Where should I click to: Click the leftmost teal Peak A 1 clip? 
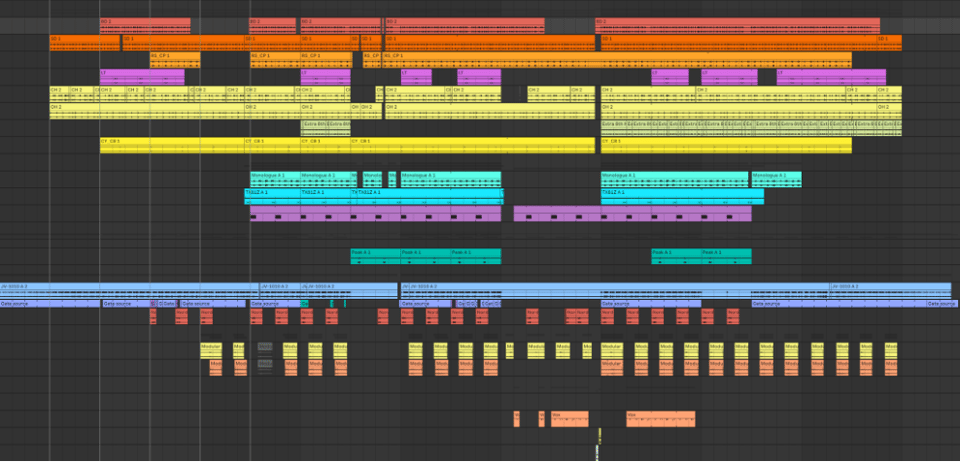[x=374, y=256]
